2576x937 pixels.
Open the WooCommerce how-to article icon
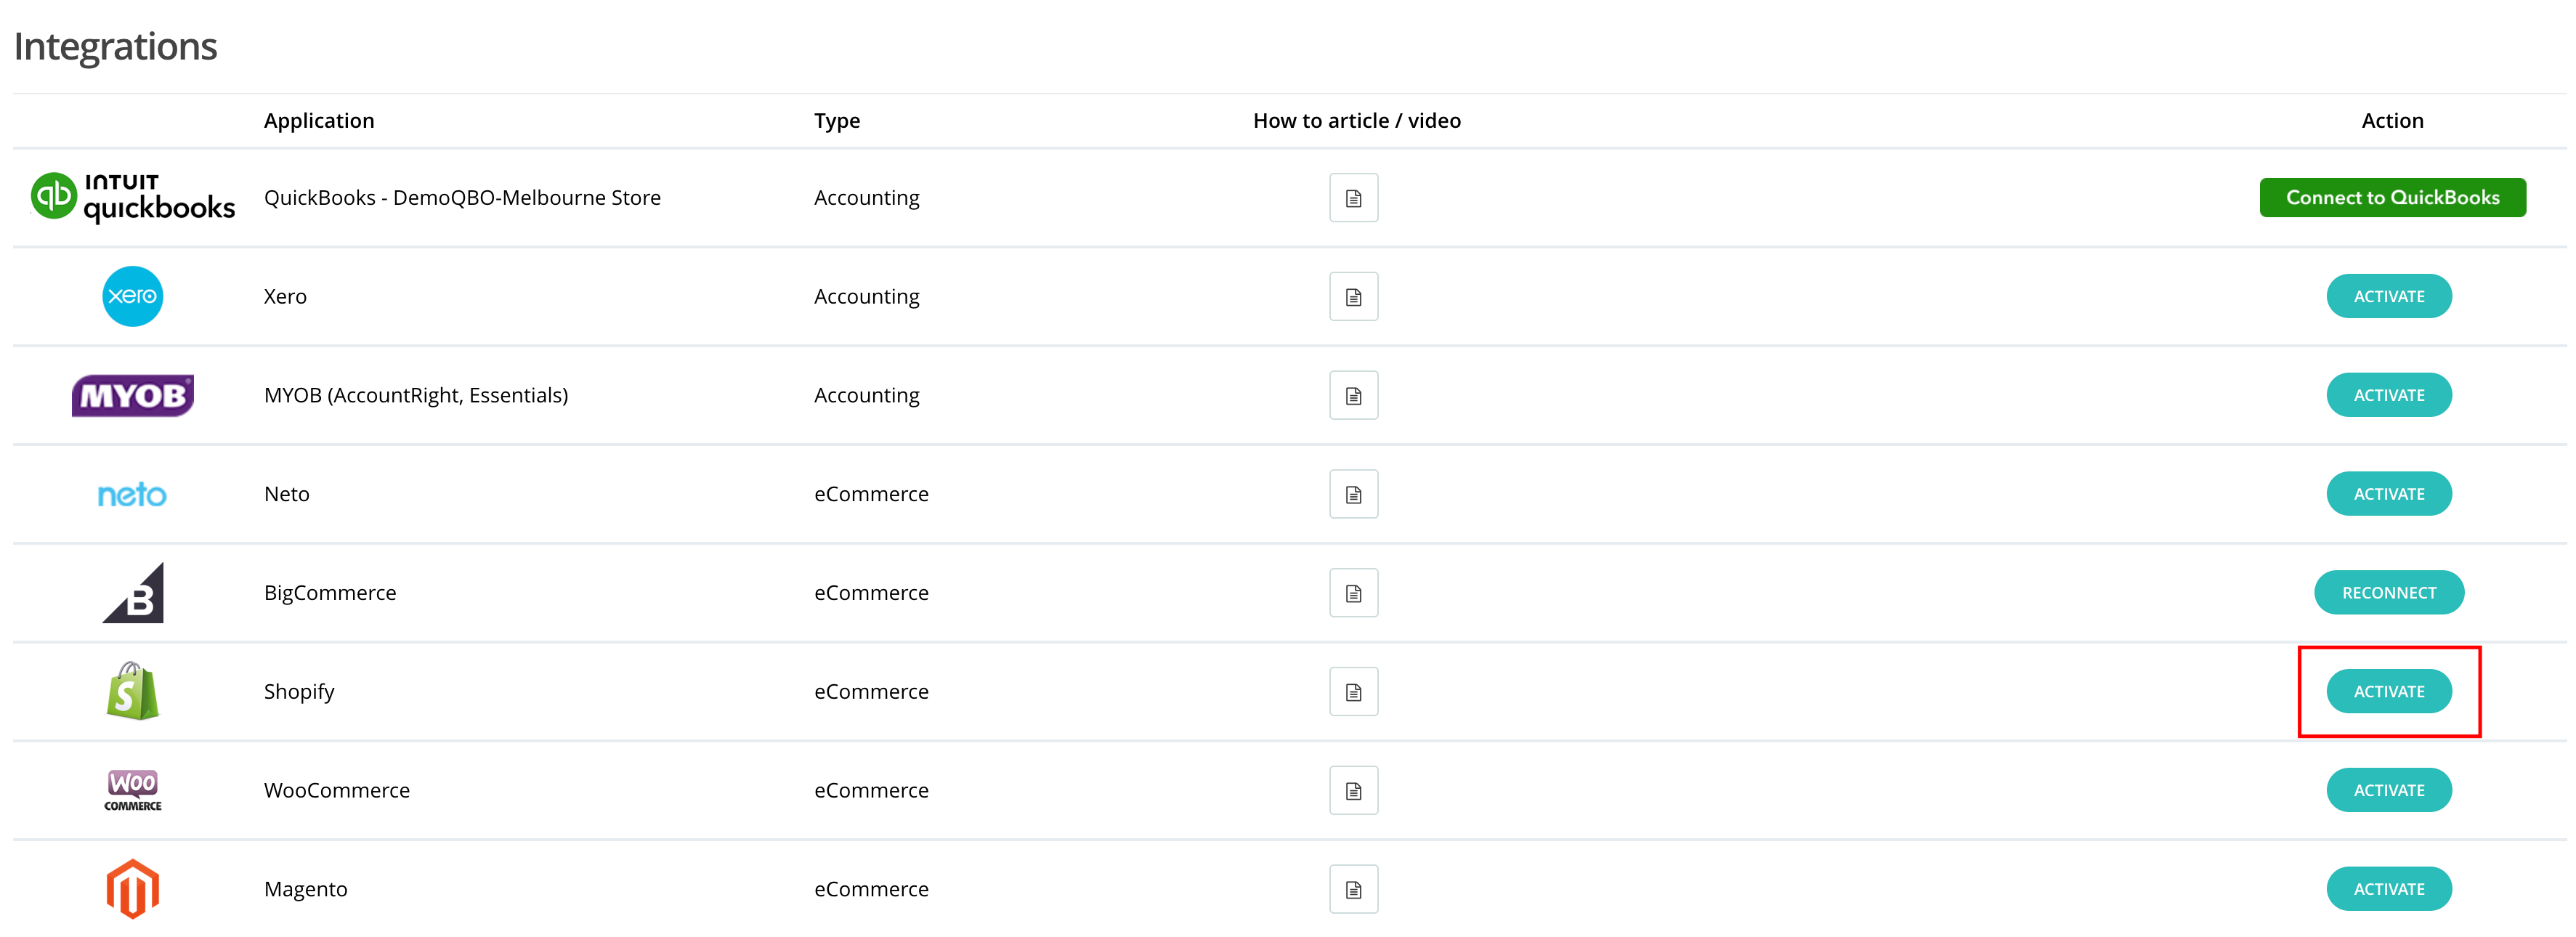[x=1353, y=791]
